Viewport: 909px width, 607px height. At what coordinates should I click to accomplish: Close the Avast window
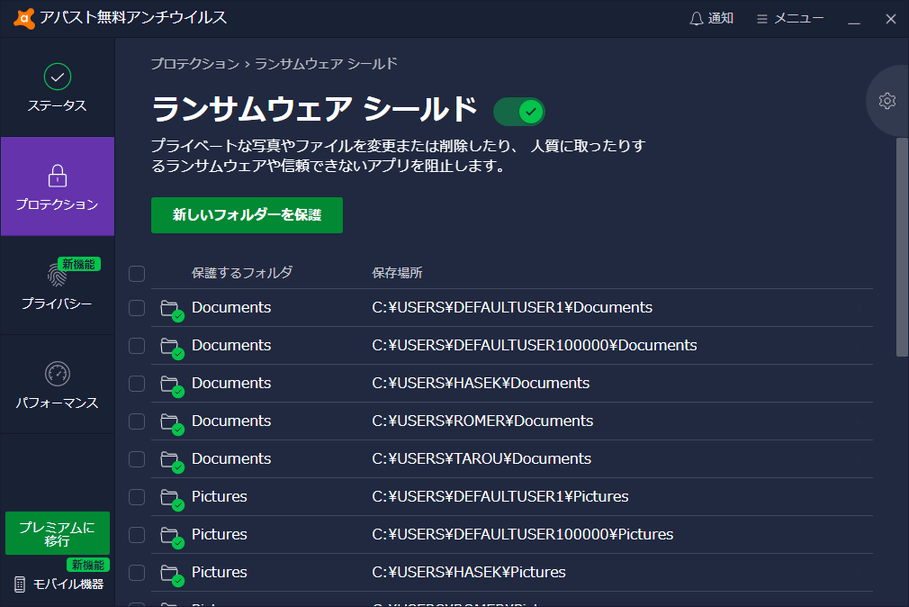point(891,19)
